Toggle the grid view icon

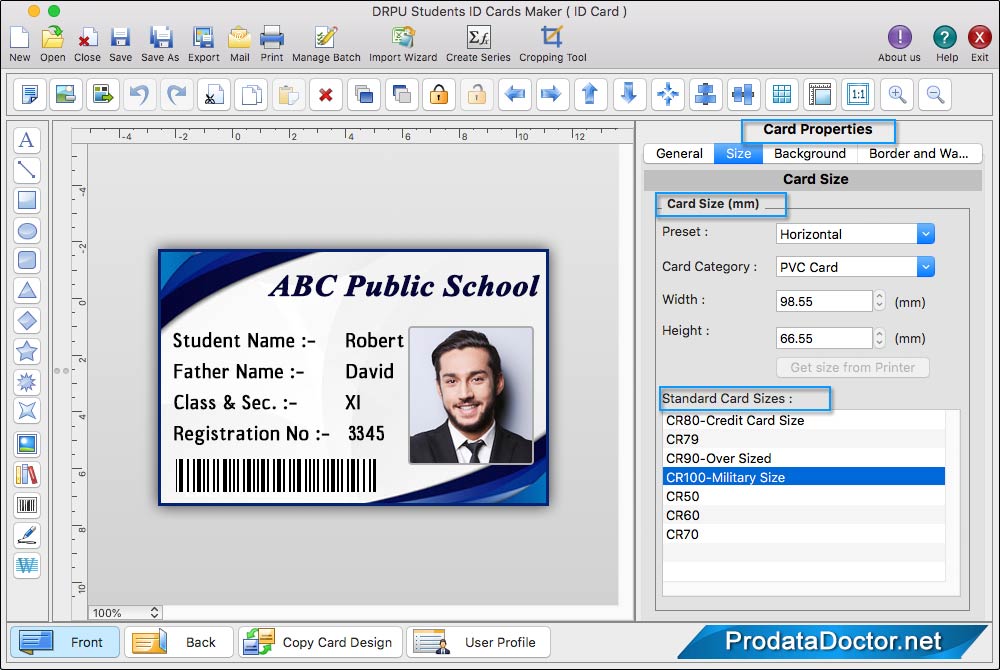(x=782, y=94)
